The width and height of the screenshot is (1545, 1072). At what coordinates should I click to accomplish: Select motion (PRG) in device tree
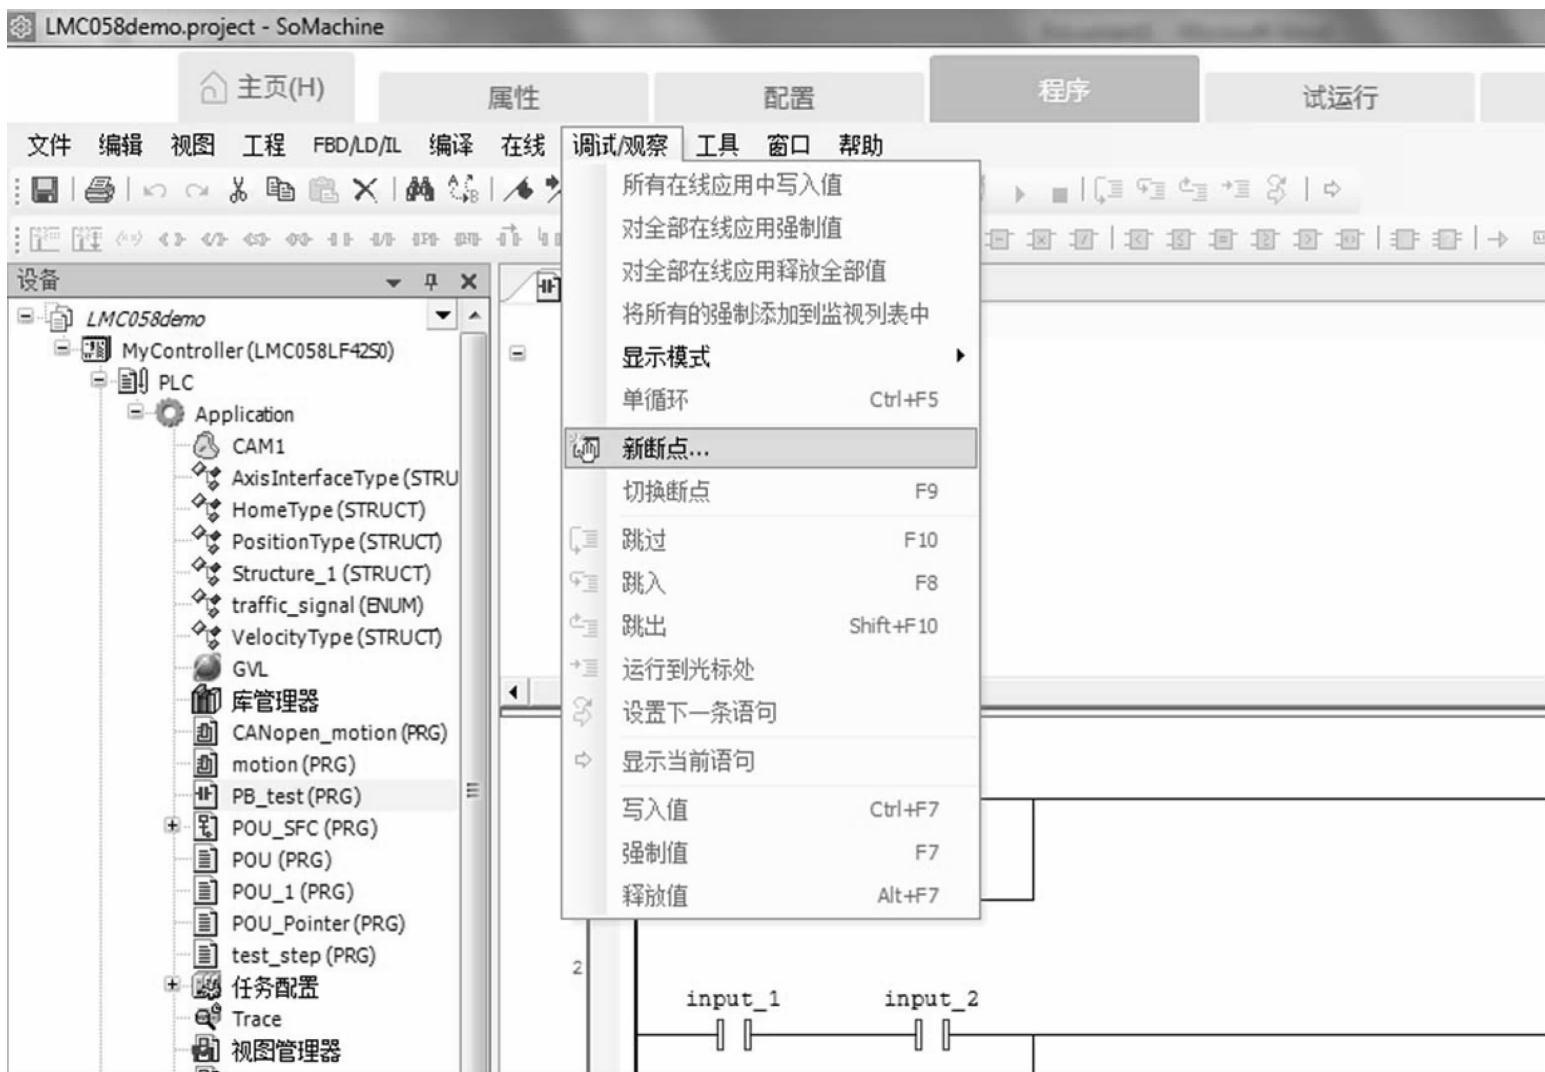tap(293, 764)
